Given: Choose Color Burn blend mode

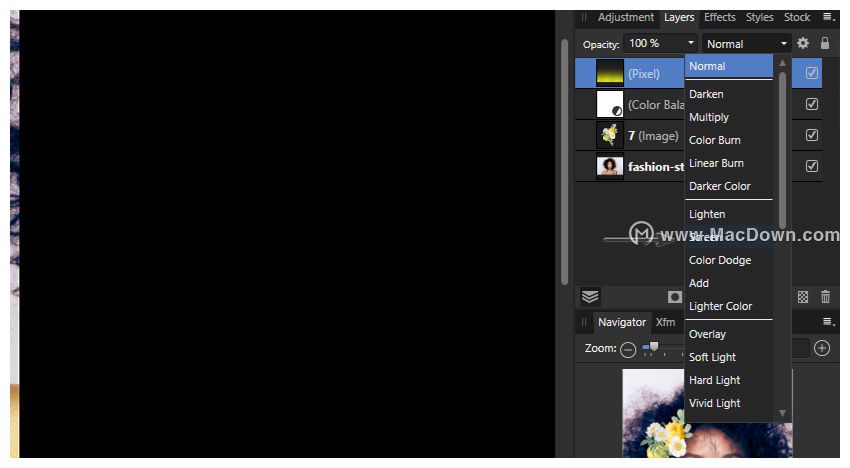Looking at the screenshot, I should (729, 140).
